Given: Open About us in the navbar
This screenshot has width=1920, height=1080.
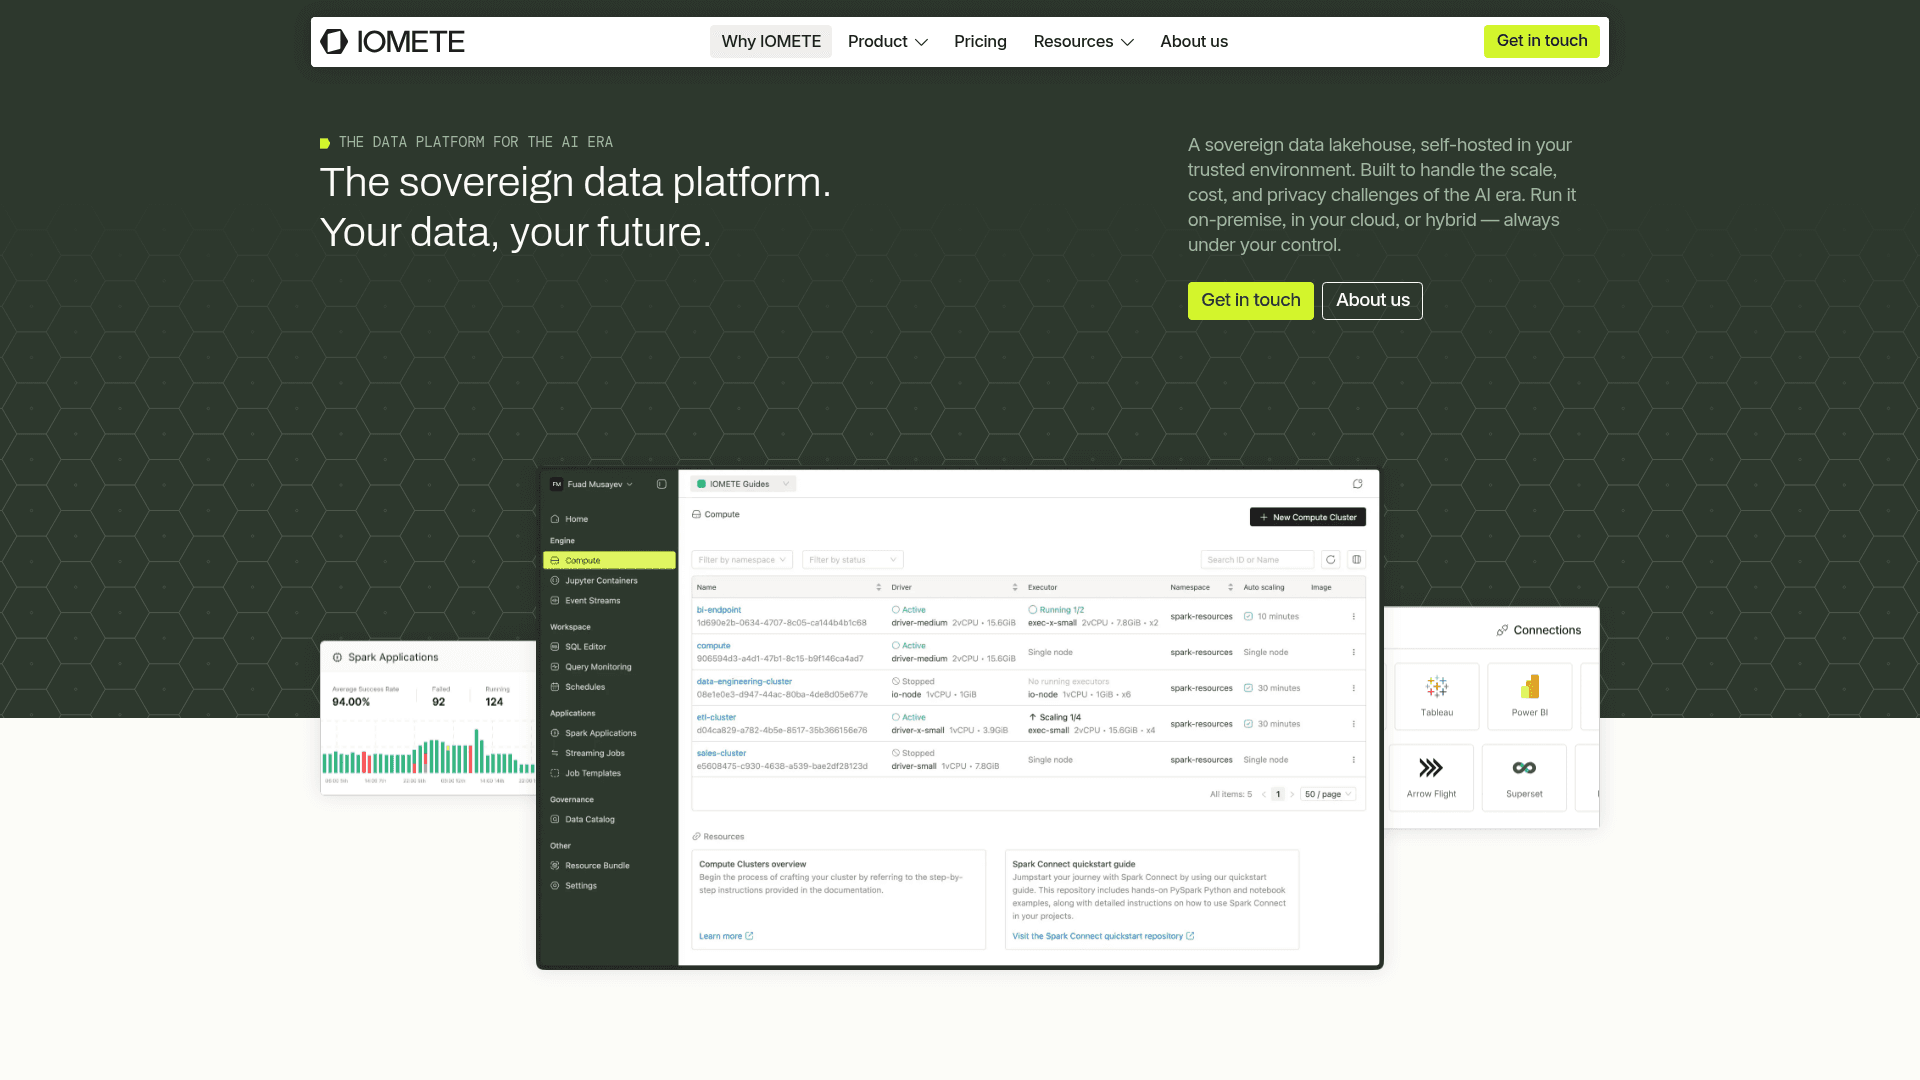Looking at the screenshot, I should (x=1194, y=41).
